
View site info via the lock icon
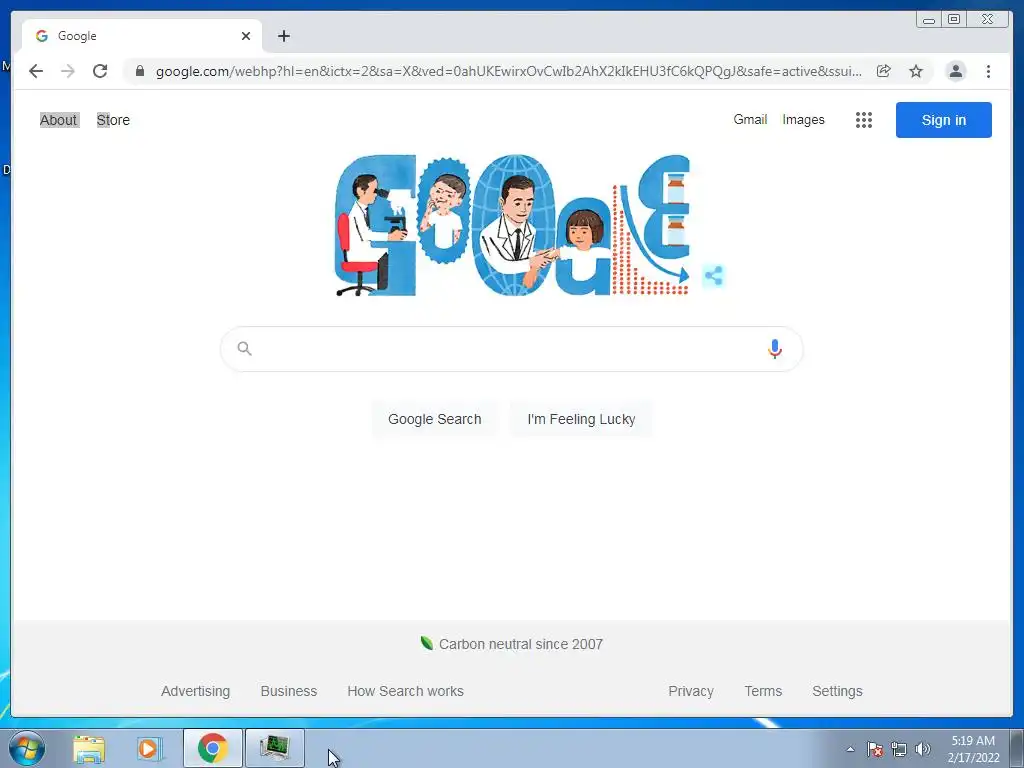[140, 71]
